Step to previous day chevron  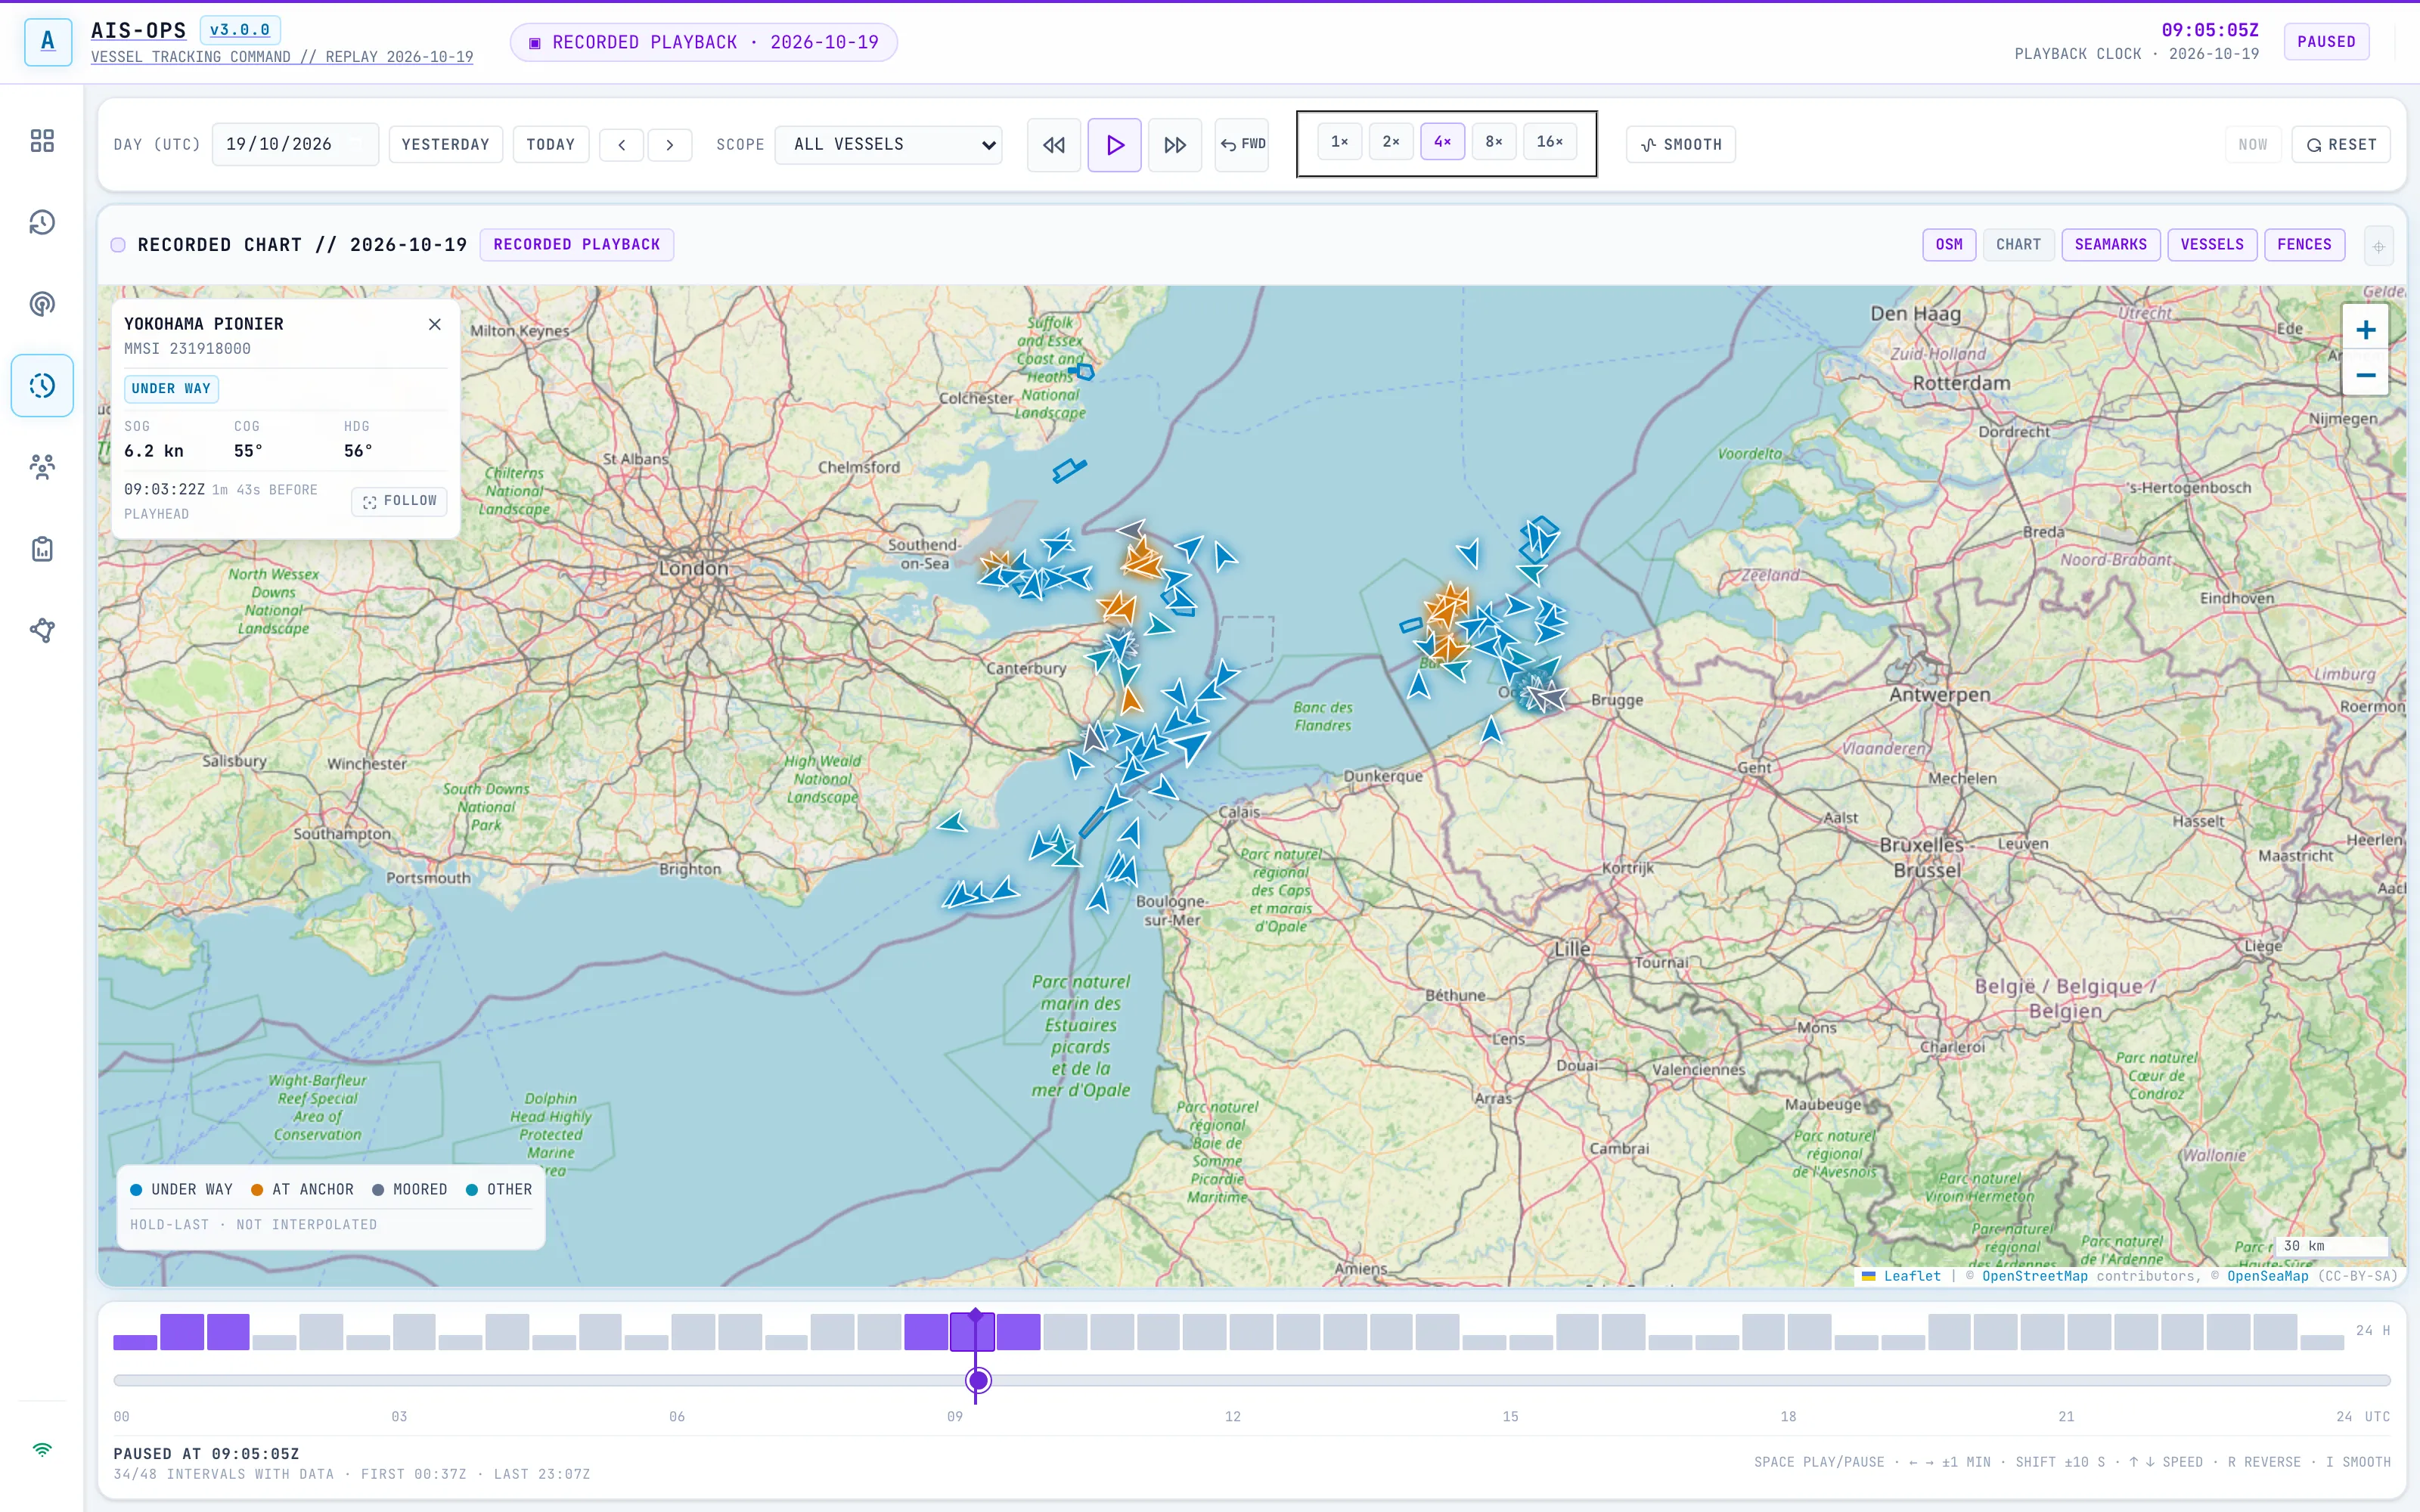tap(621, 145)
